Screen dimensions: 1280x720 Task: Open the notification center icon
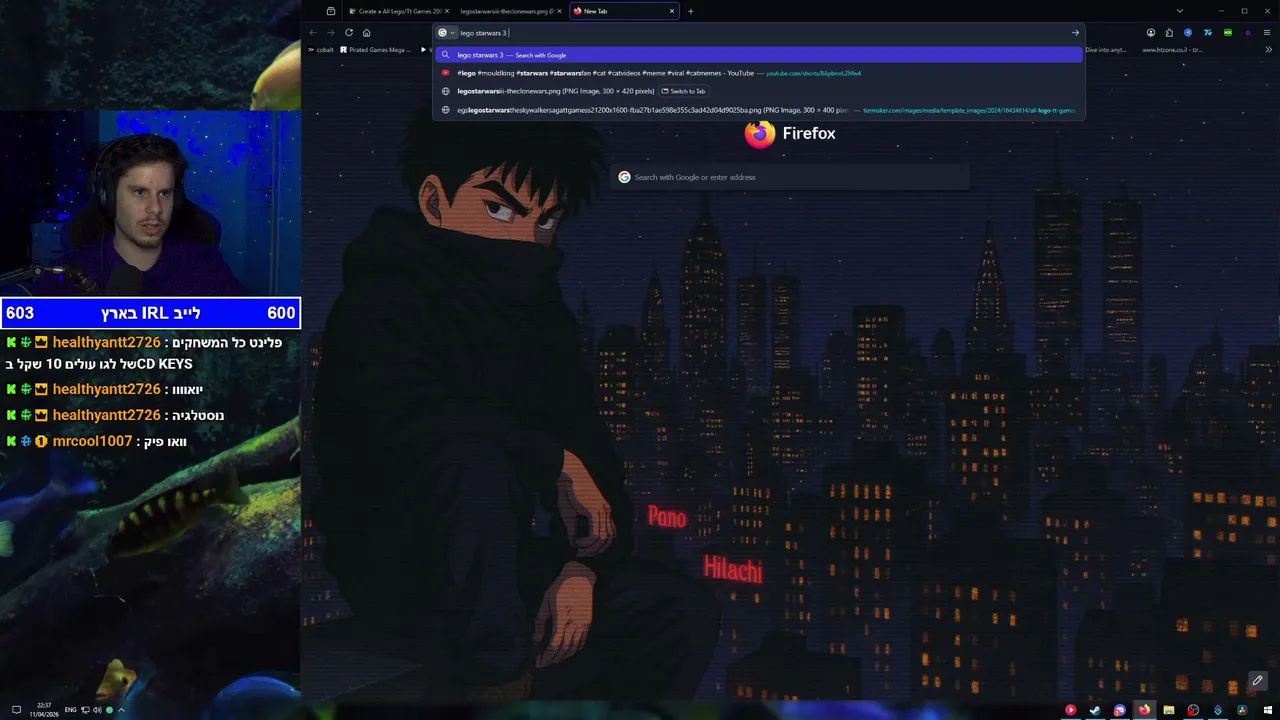[16, 710]
